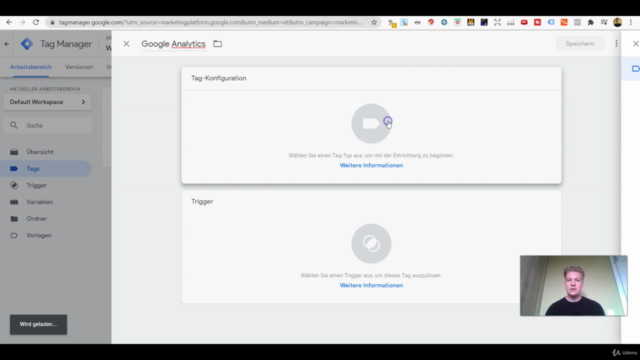Open Weitere Informationen link under Trigger
This screenshot has width=640, height=360.
pos(371,285)
